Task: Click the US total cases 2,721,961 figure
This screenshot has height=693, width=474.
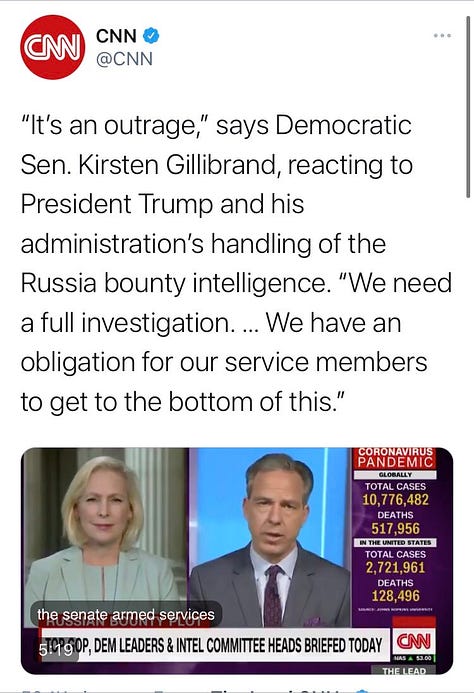Action: pos(395,567)
